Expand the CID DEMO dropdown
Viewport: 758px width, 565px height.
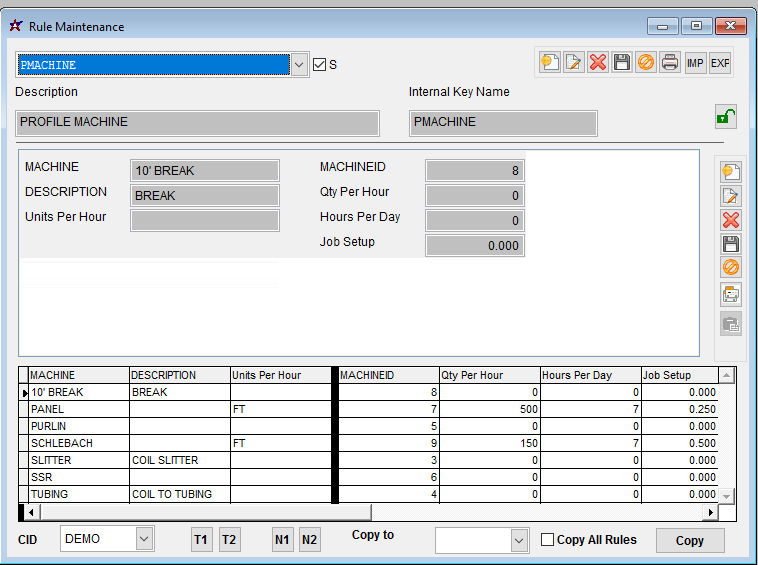144,539
